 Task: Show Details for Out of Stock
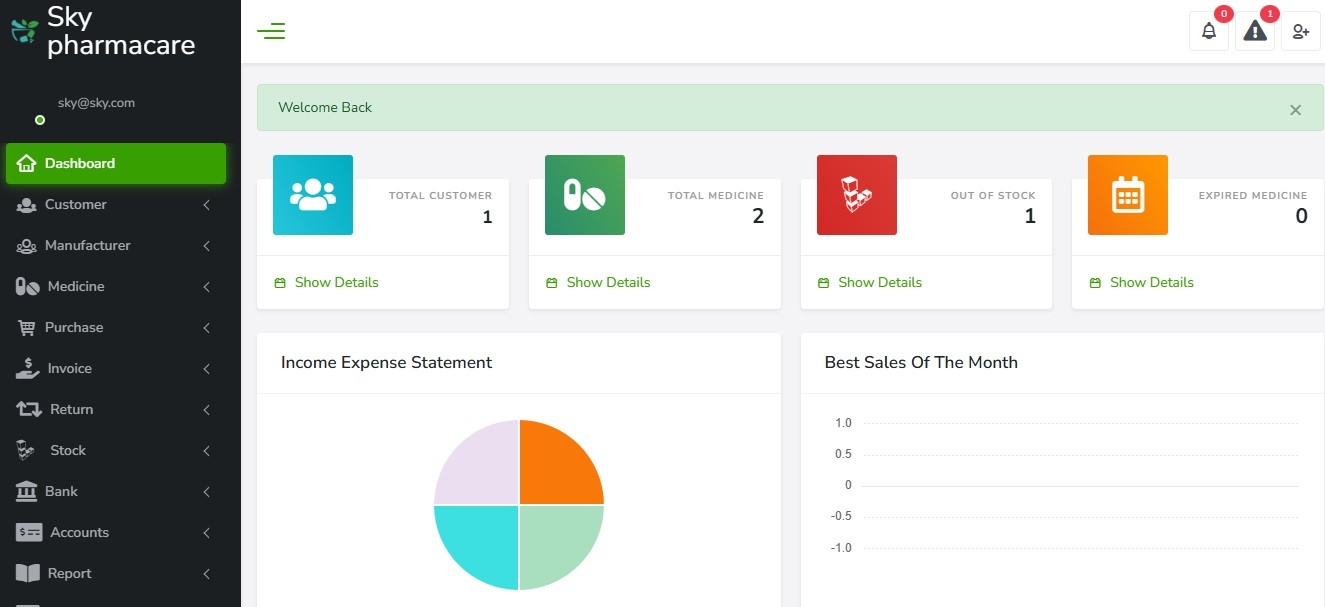(879, 283)
